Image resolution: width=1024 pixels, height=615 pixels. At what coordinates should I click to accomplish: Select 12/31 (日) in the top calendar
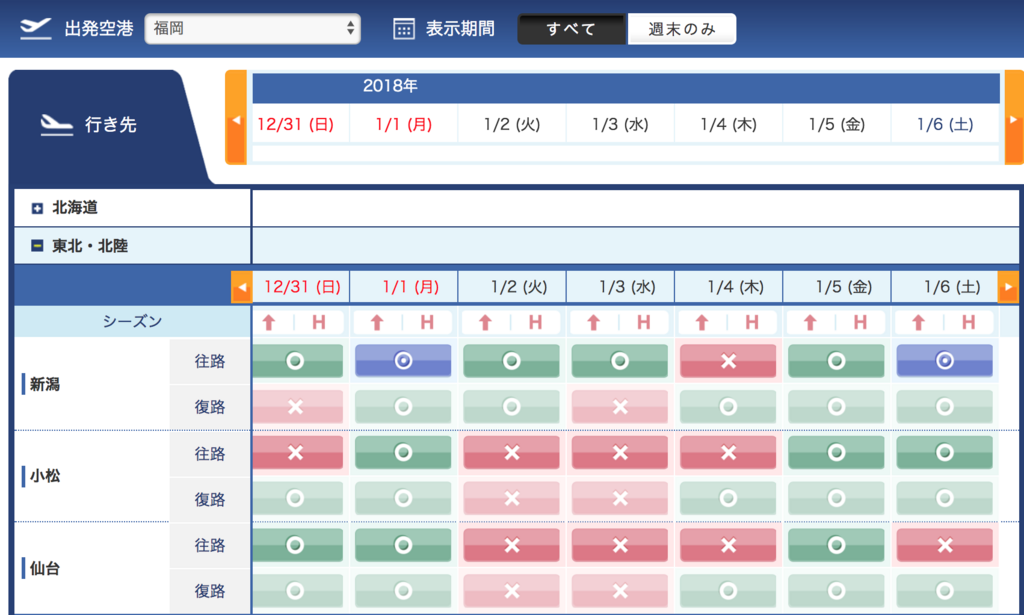pos(296,124)
